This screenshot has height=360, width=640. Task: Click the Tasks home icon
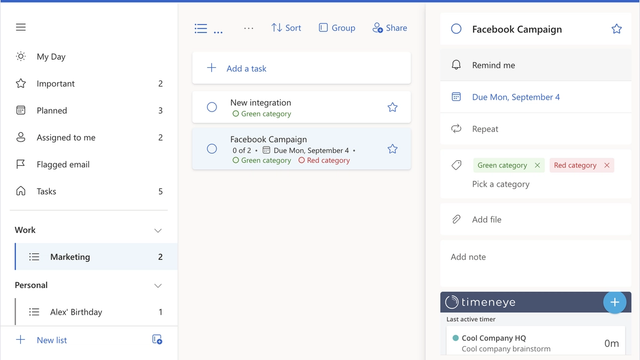pyautogui.click(x=21, y=191)
